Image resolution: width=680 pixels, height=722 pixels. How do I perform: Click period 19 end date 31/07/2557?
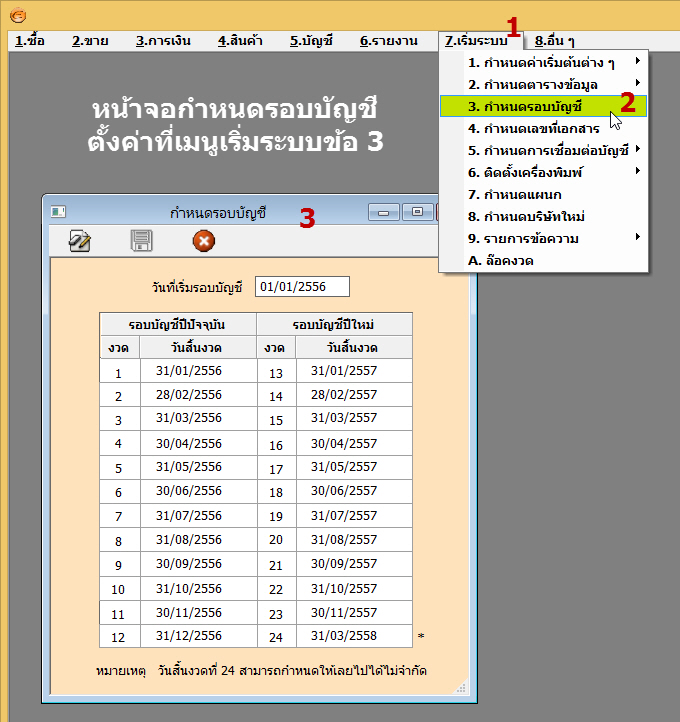[x=354, y=516]
